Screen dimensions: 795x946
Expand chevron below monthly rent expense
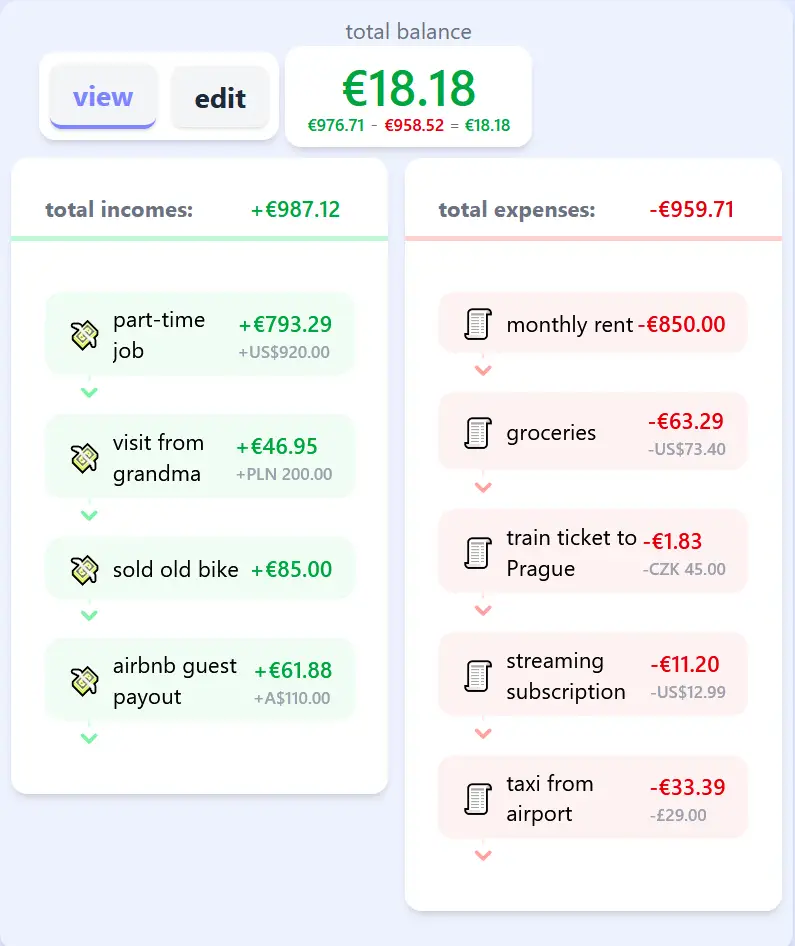click(483, 370)
